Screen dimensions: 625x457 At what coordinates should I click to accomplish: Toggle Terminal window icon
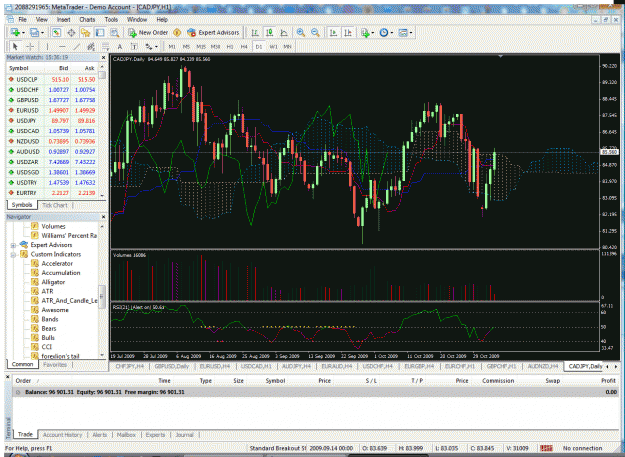100,33
